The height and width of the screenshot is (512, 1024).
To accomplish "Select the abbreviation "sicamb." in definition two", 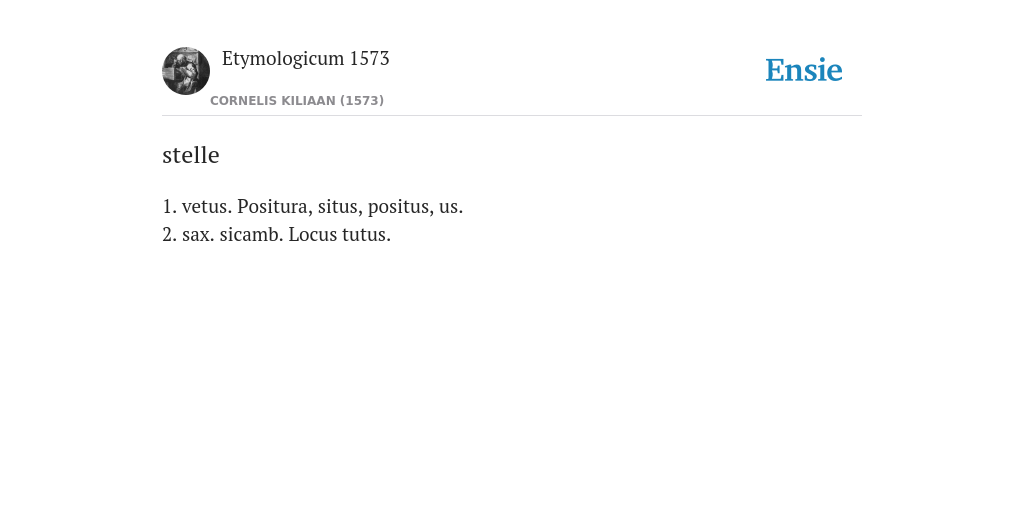I will point(251,234).
